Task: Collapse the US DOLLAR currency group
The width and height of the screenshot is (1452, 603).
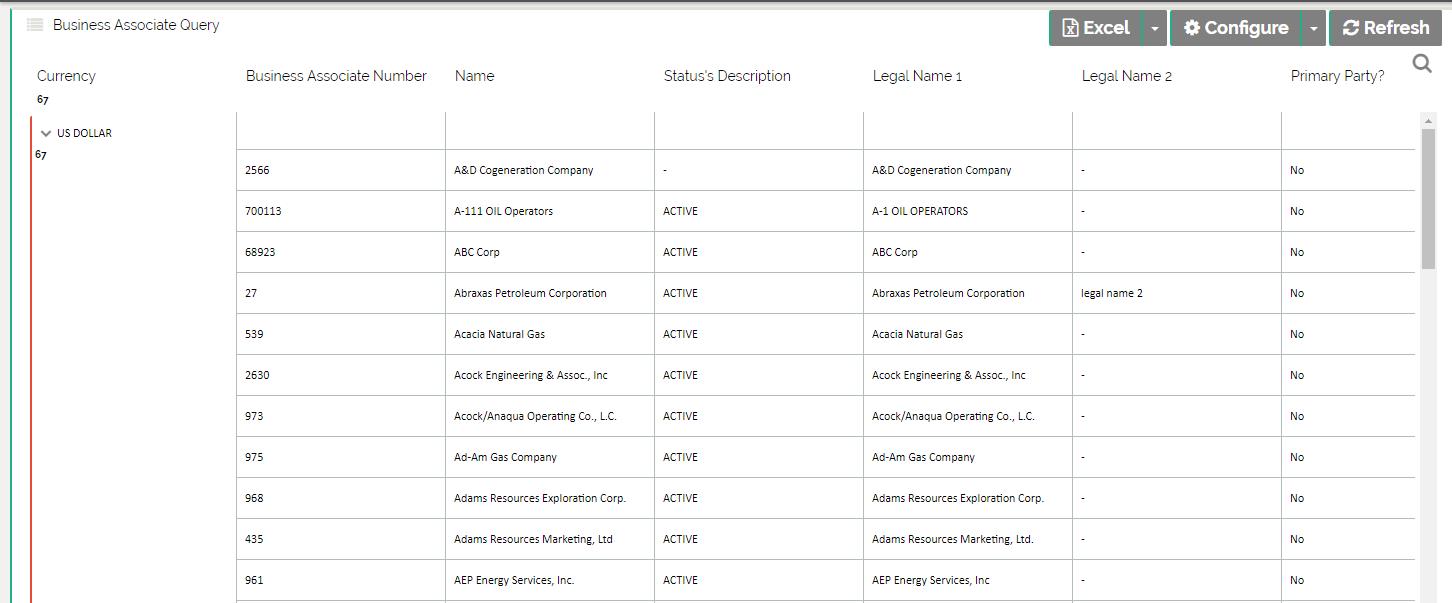Action: [x=46, y=133]
